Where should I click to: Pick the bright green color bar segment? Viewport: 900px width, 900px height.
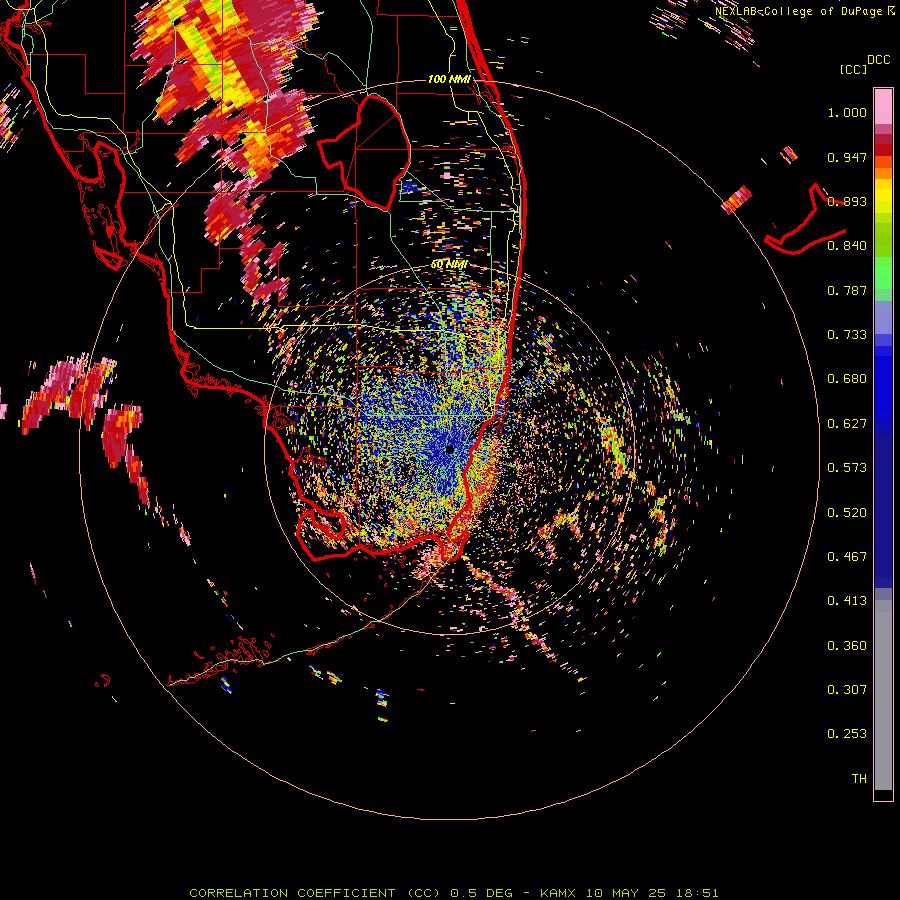[x=883, y=273]
